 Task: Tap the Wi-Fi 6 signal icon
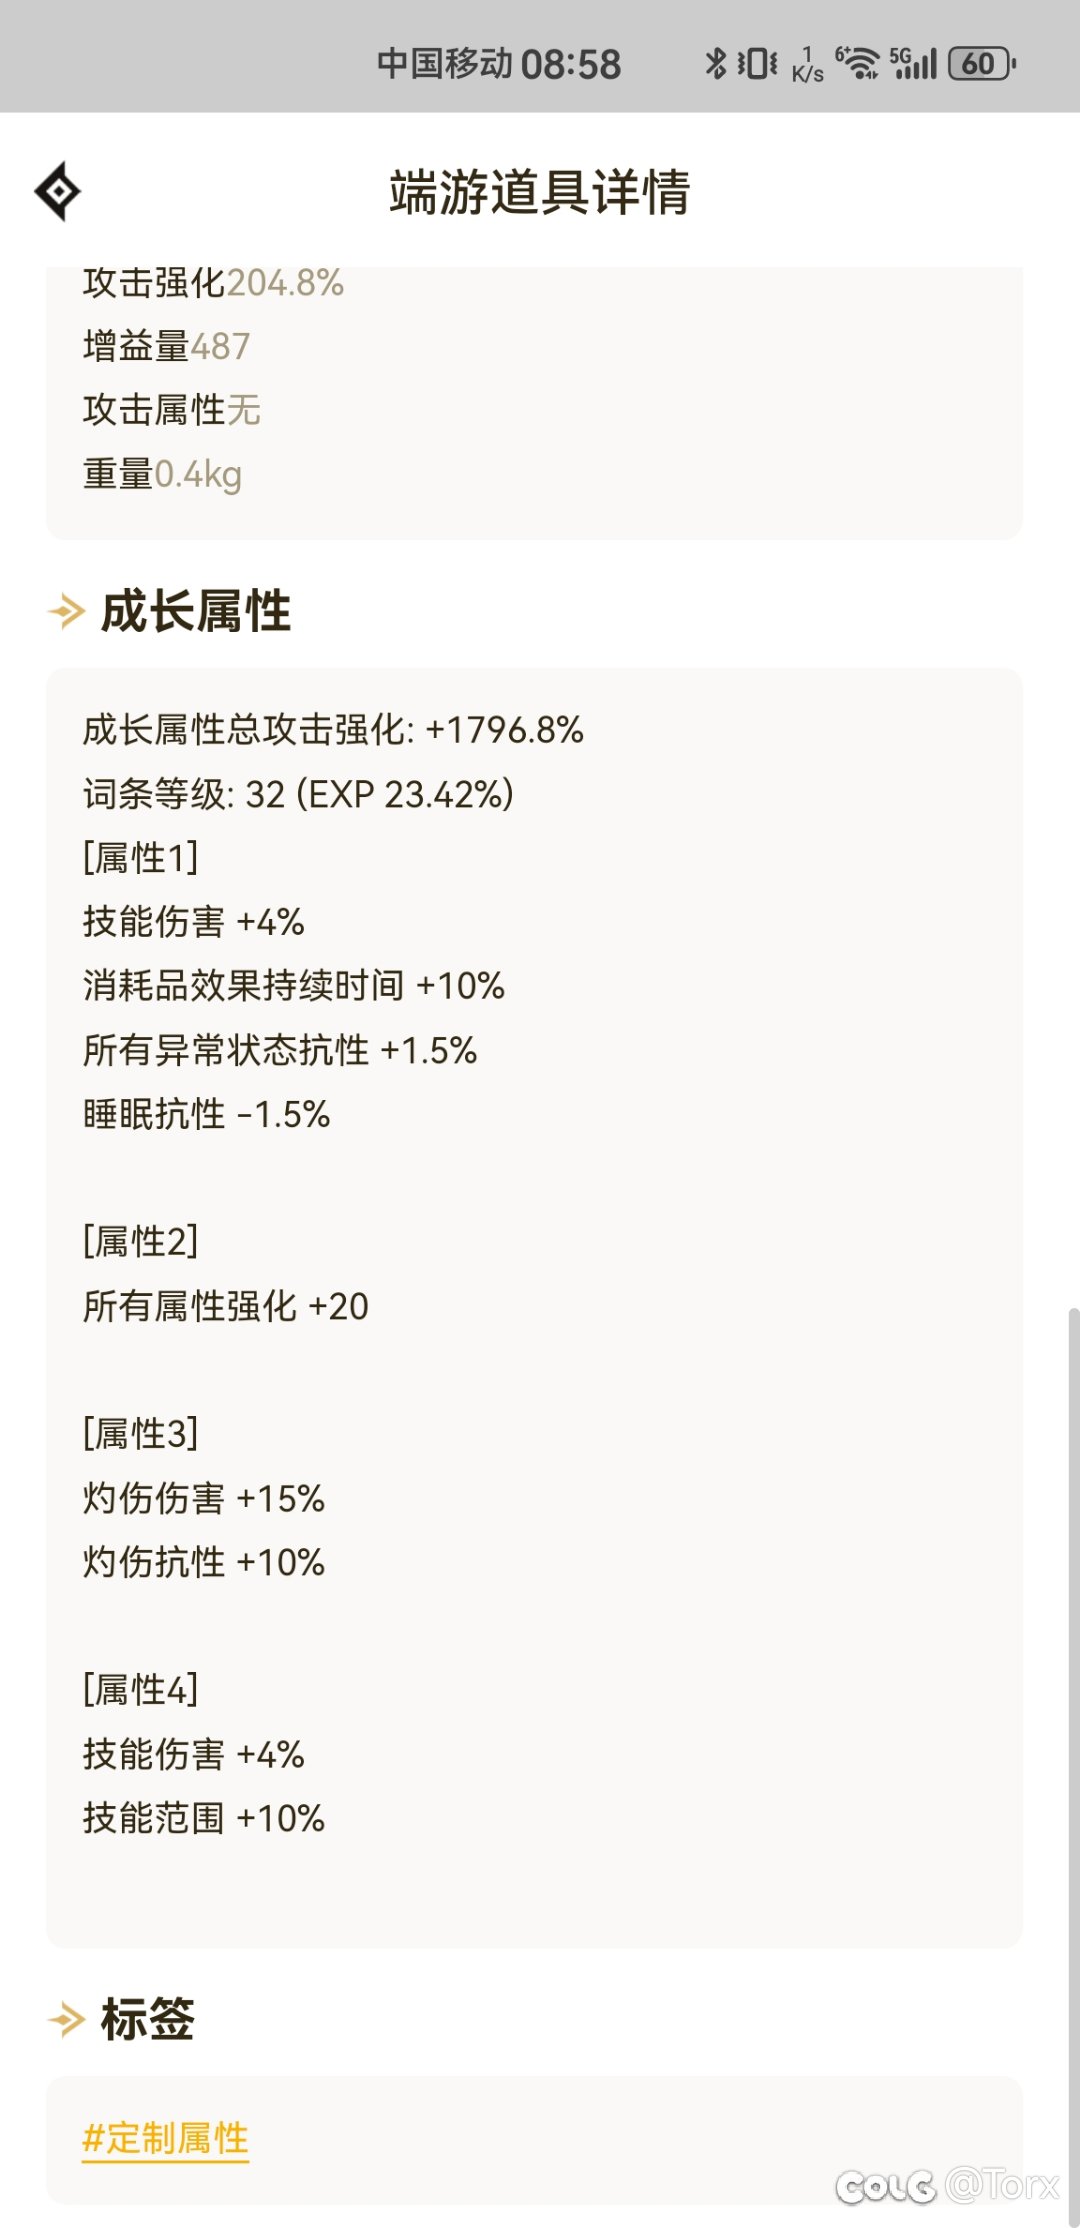point(857,63)
